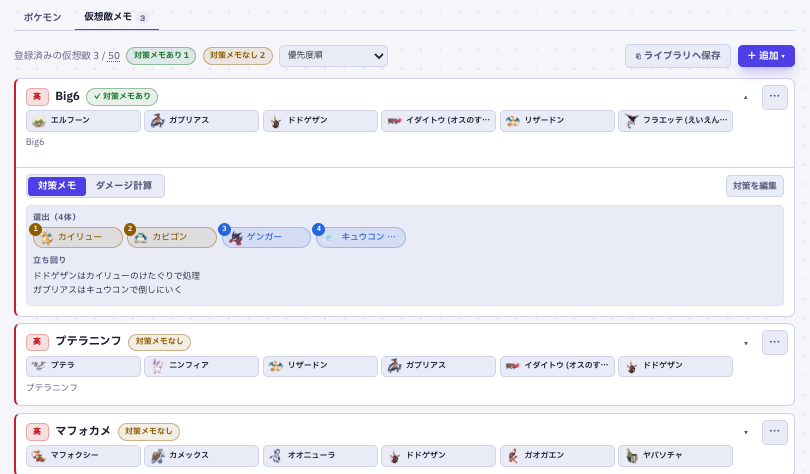The width and height of the screenshot is (810, 474).
Task: Expand the マフォカメ card arrow
Action: click(745, 432)
